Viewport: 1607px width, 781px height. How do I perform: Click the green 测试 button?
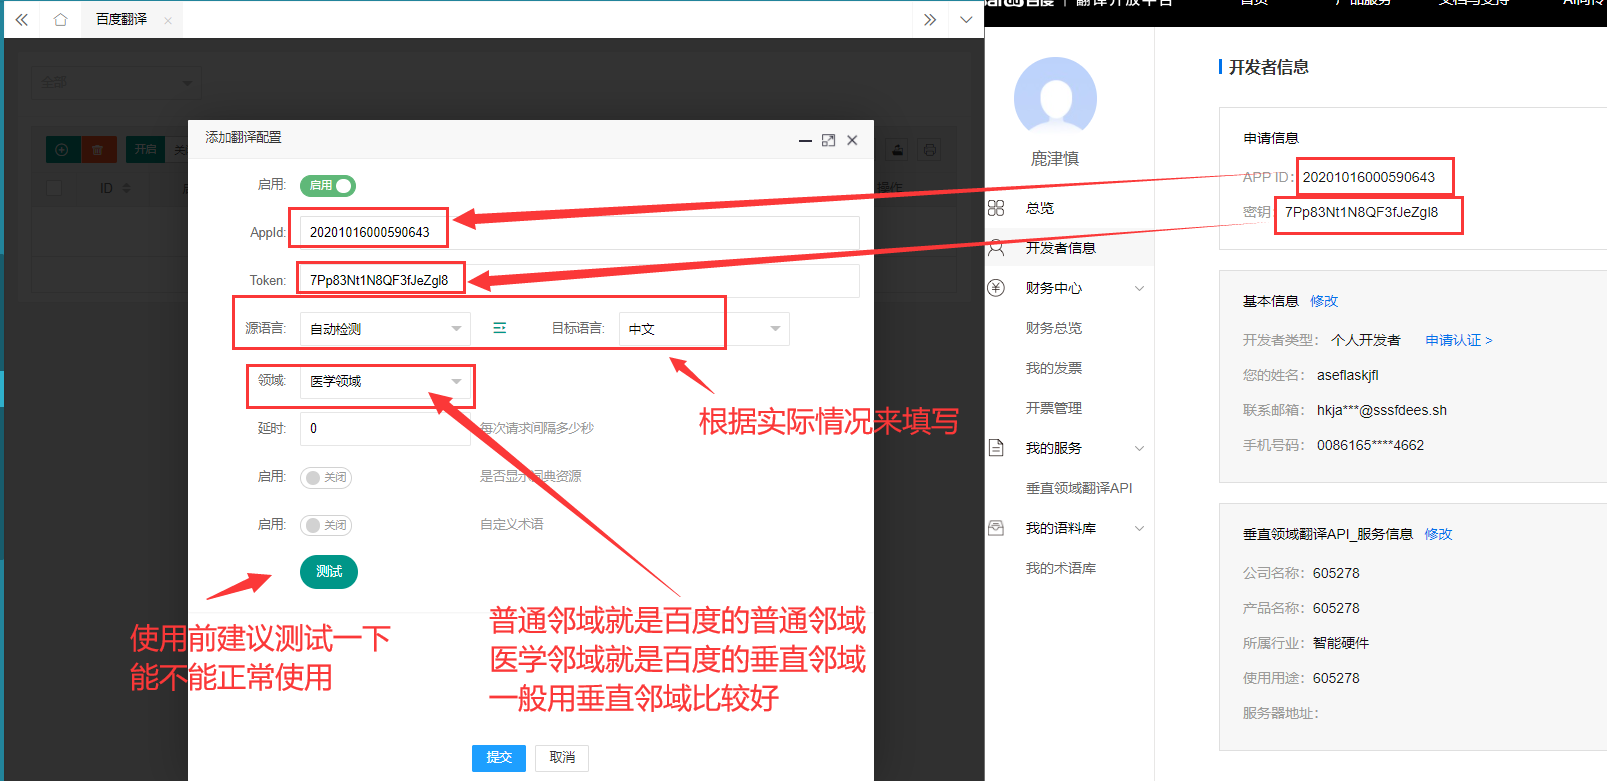tap(329, 571)
